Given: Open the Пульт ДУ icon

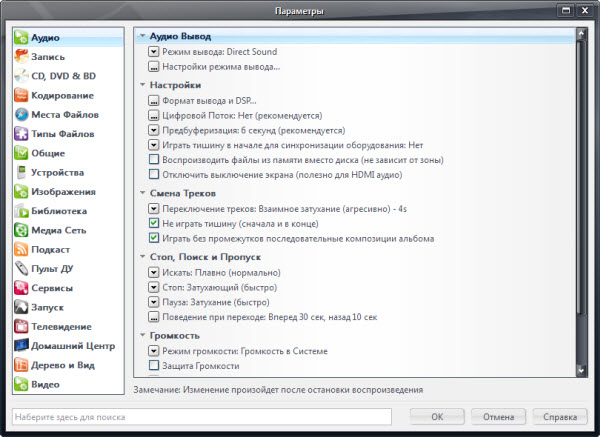Looking at the screenshot, I should (20, 268).
